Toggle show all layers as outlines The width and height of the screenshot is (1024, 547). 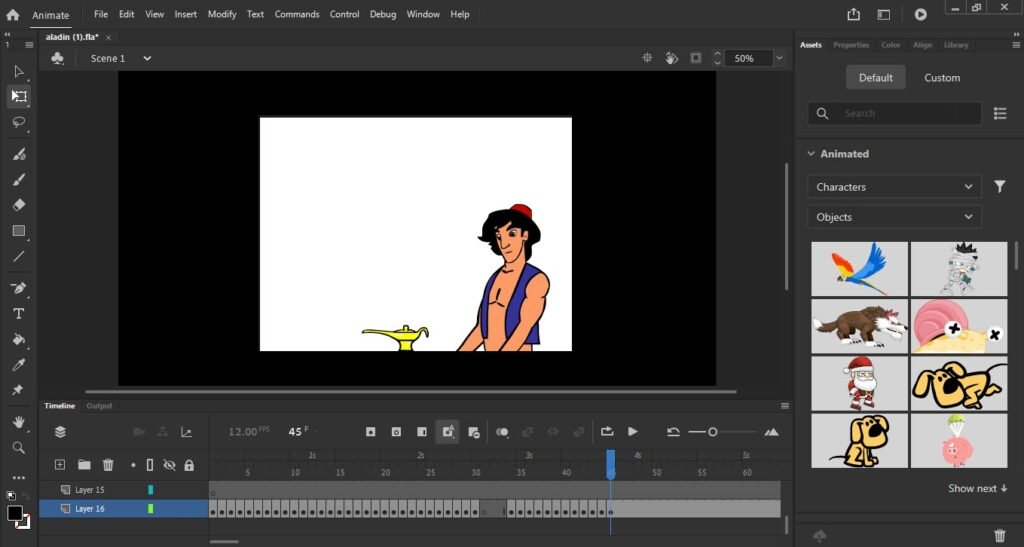pyautogui.click(x=150, y=465)
